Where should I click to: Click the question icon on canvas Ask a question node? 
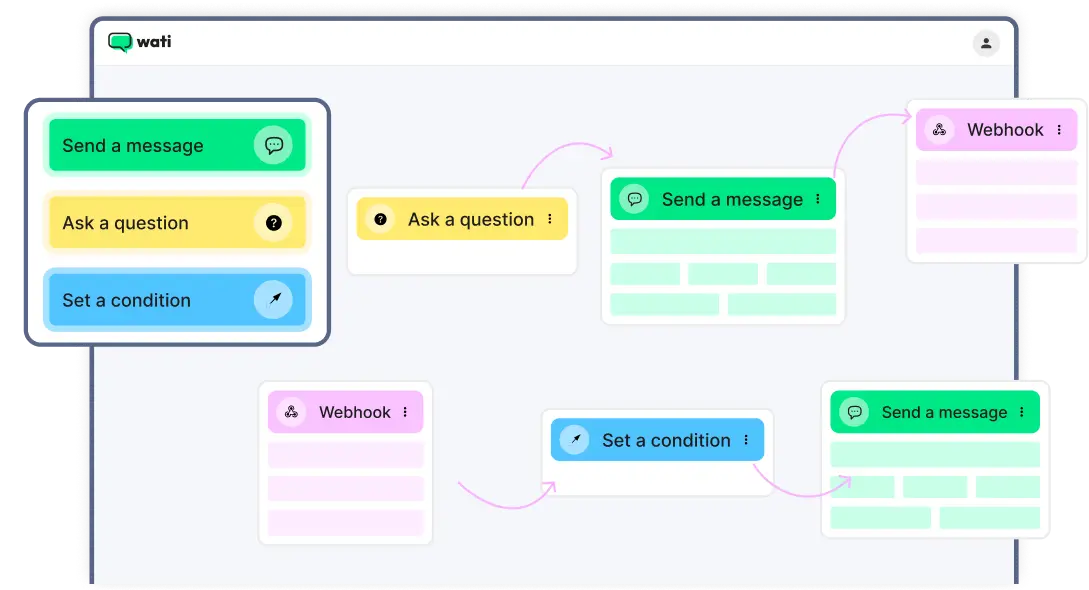click(381, 219)
